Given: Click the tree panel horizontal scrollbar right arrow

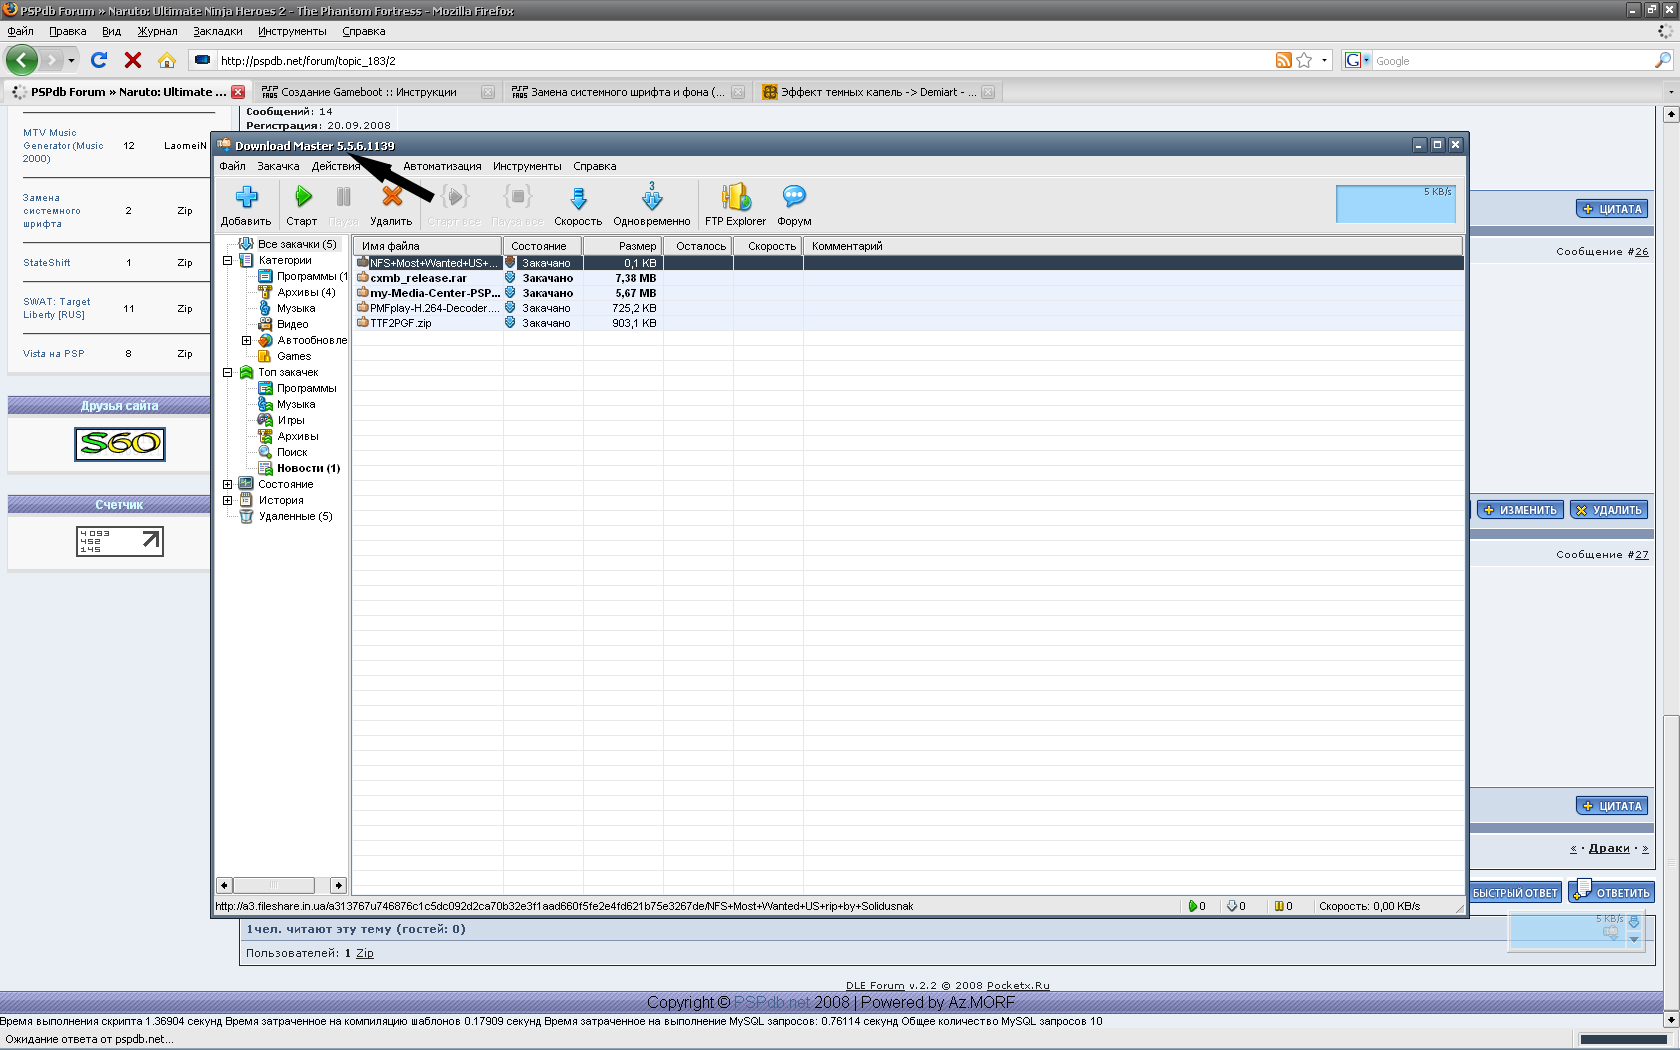Looking at the screenshot, I should click(x=338, y=885).
